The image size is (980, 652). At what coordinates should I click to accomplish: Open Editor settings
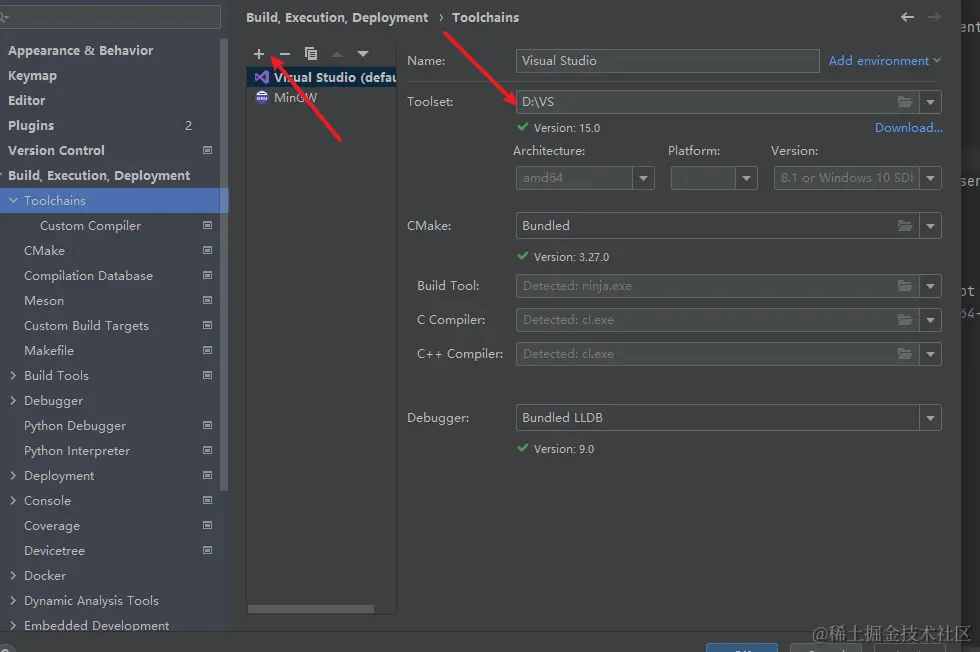pos(26,101)
